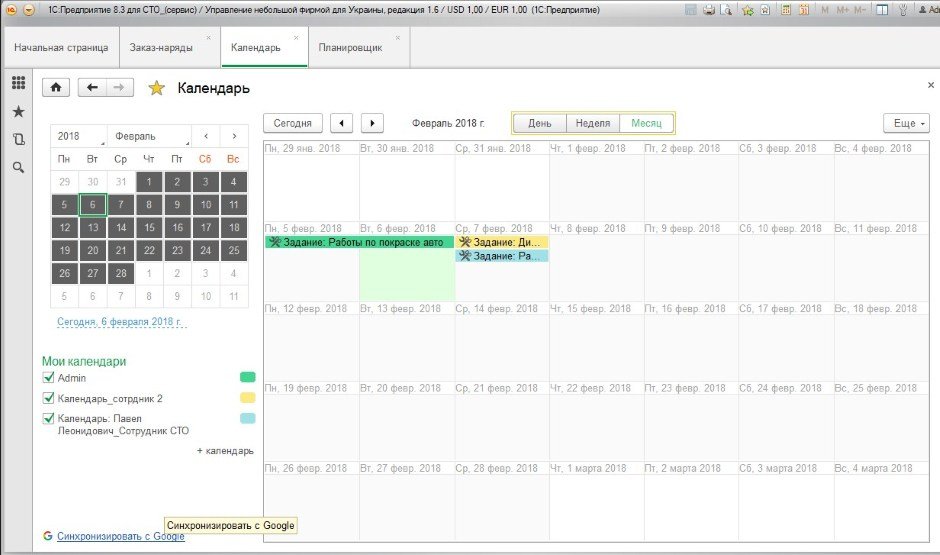
Task: Go to previous period with left arrow
Action: coord(341,123)
